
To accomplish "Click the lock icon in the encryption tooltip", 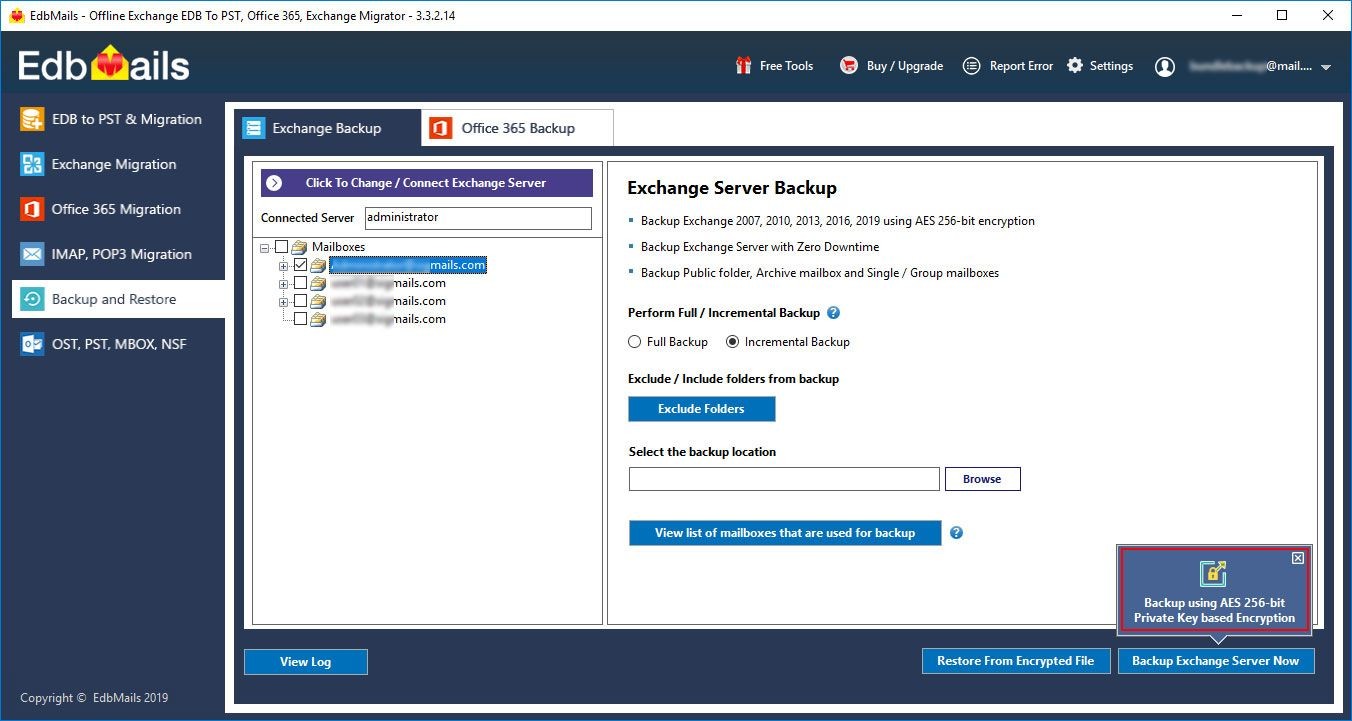I will pyautogui.click(x=1214, y=573).
